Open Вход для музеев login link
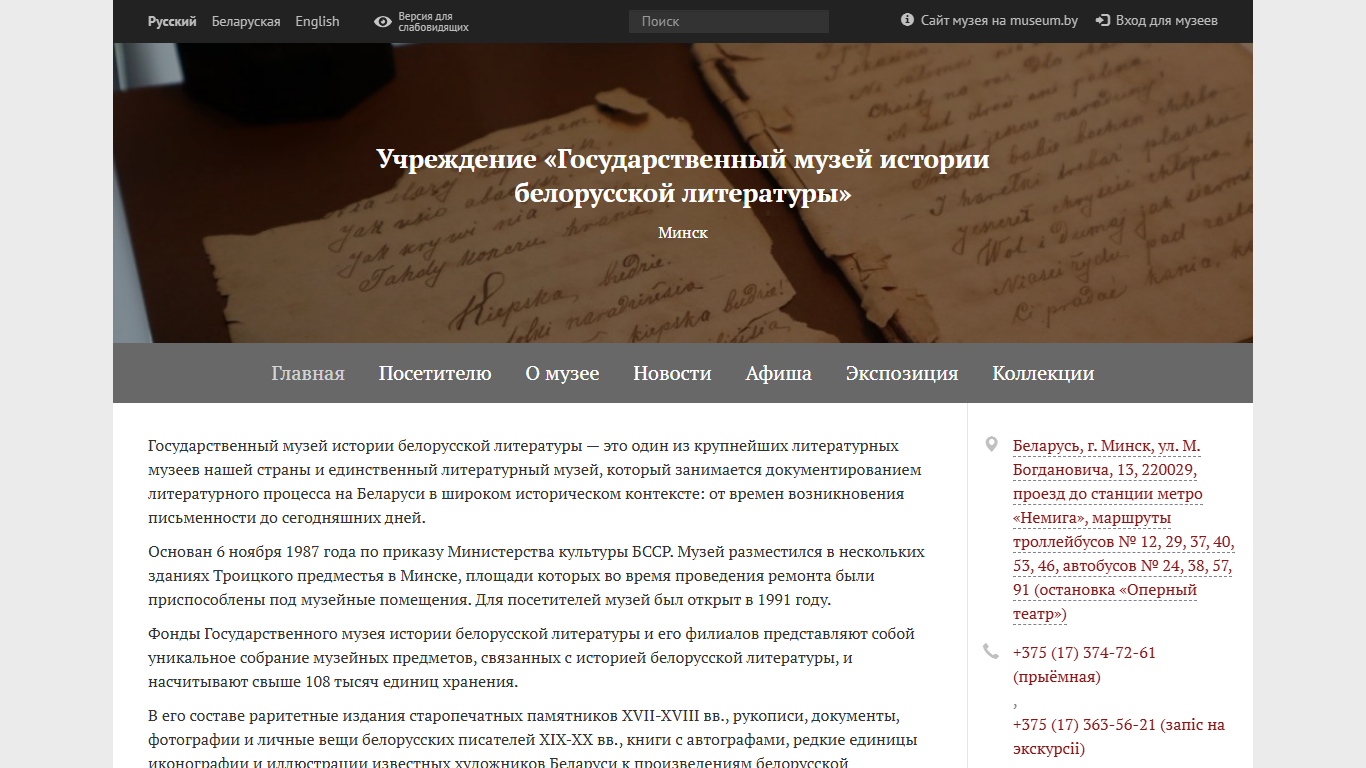Screen dimensions: 1366x768 (1166, 20)
